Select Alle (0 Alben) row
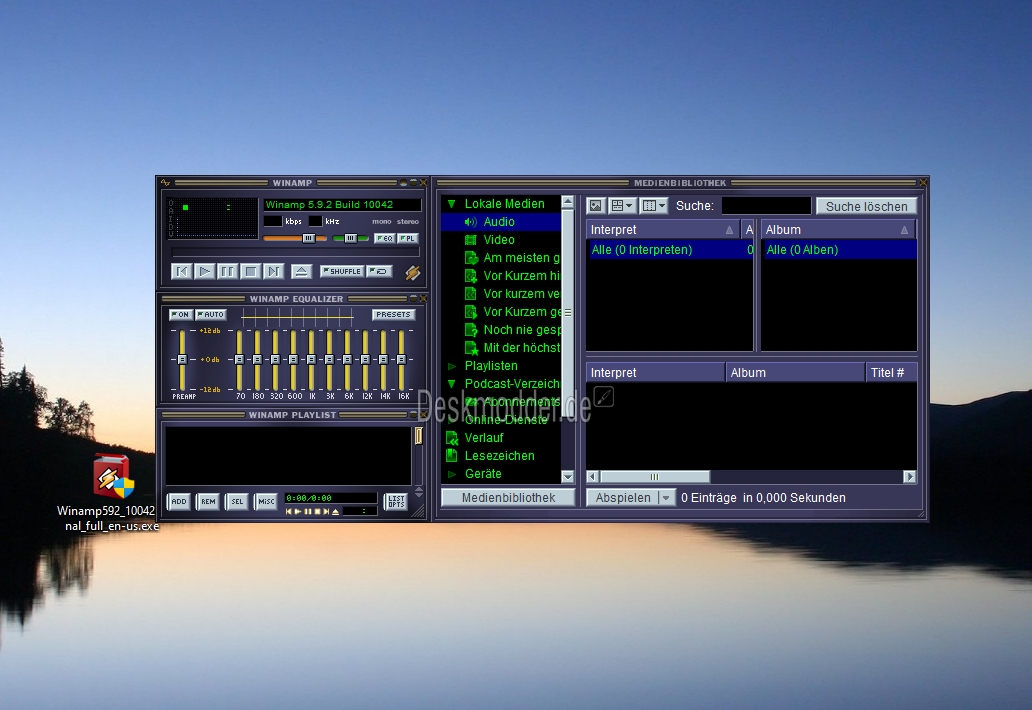This screenshot has width=1032, height=710. point(839,249)
